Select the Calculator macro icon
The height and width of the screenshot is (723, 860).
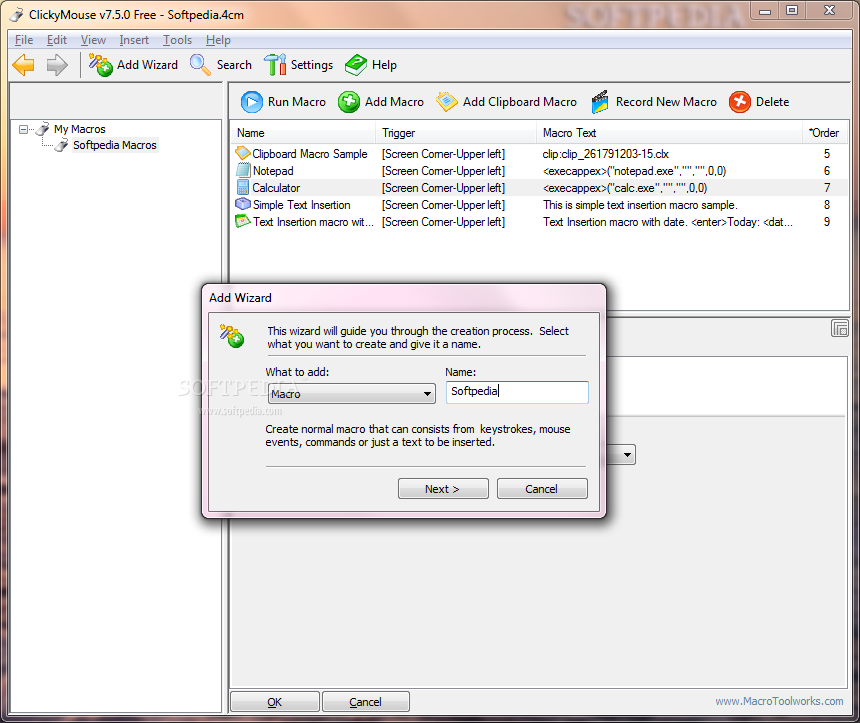[x=242, y=187]
